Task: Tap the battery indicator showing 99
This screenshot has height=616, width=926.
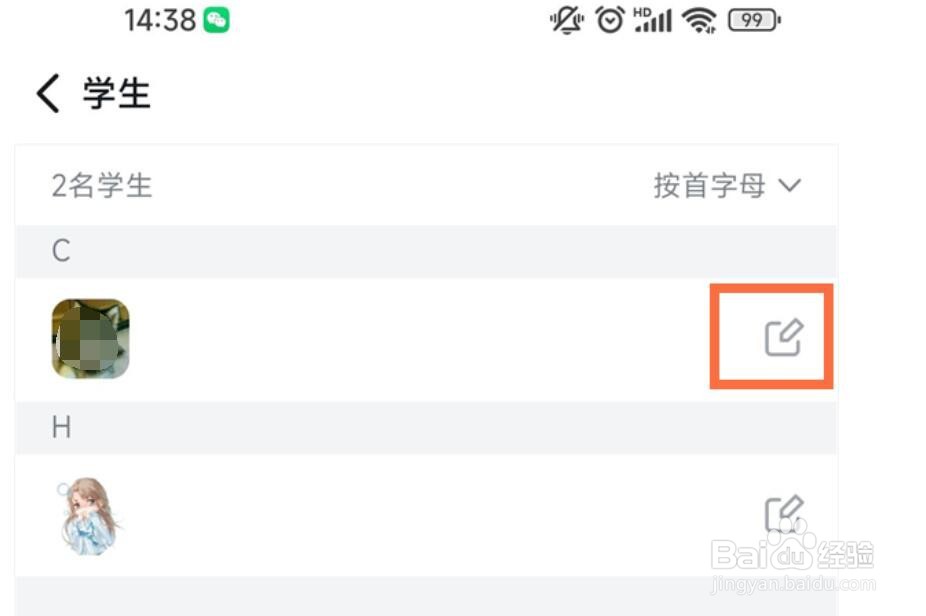Action: click(x=754, y=20)
